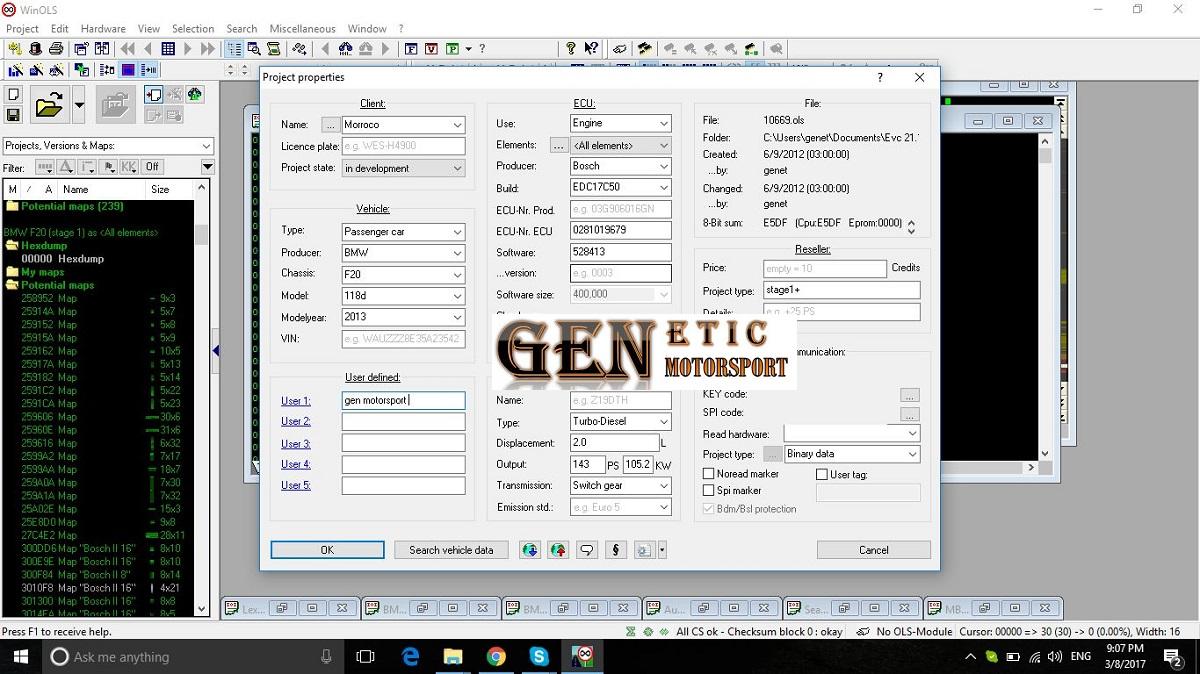
Task: Click the open project folder icon
Action: (48, 104)
